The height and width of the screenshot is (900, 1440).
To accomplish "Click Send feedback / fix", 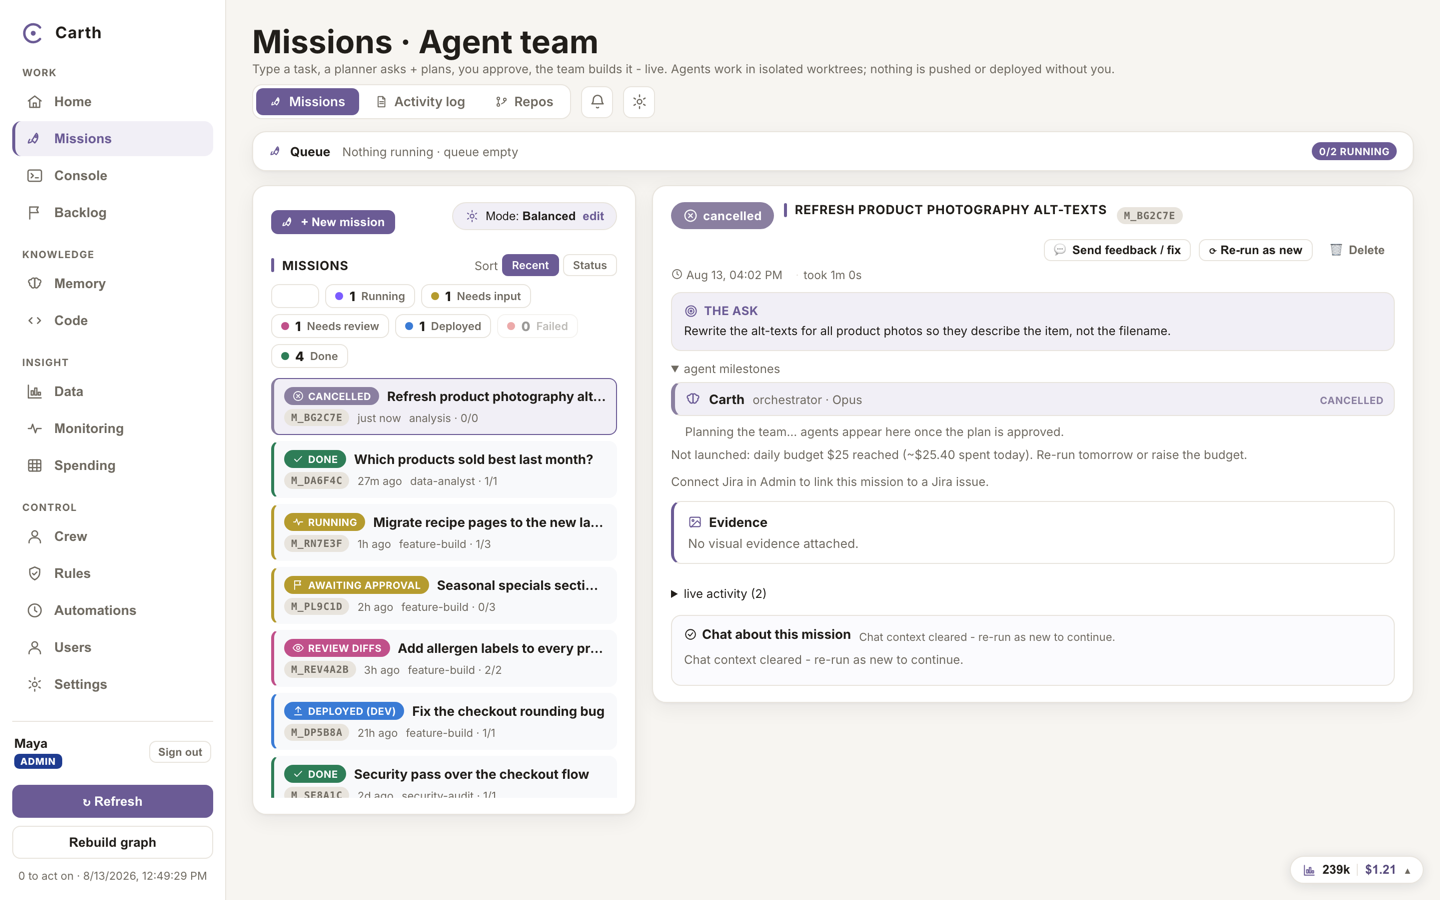I will point(1117,250).
